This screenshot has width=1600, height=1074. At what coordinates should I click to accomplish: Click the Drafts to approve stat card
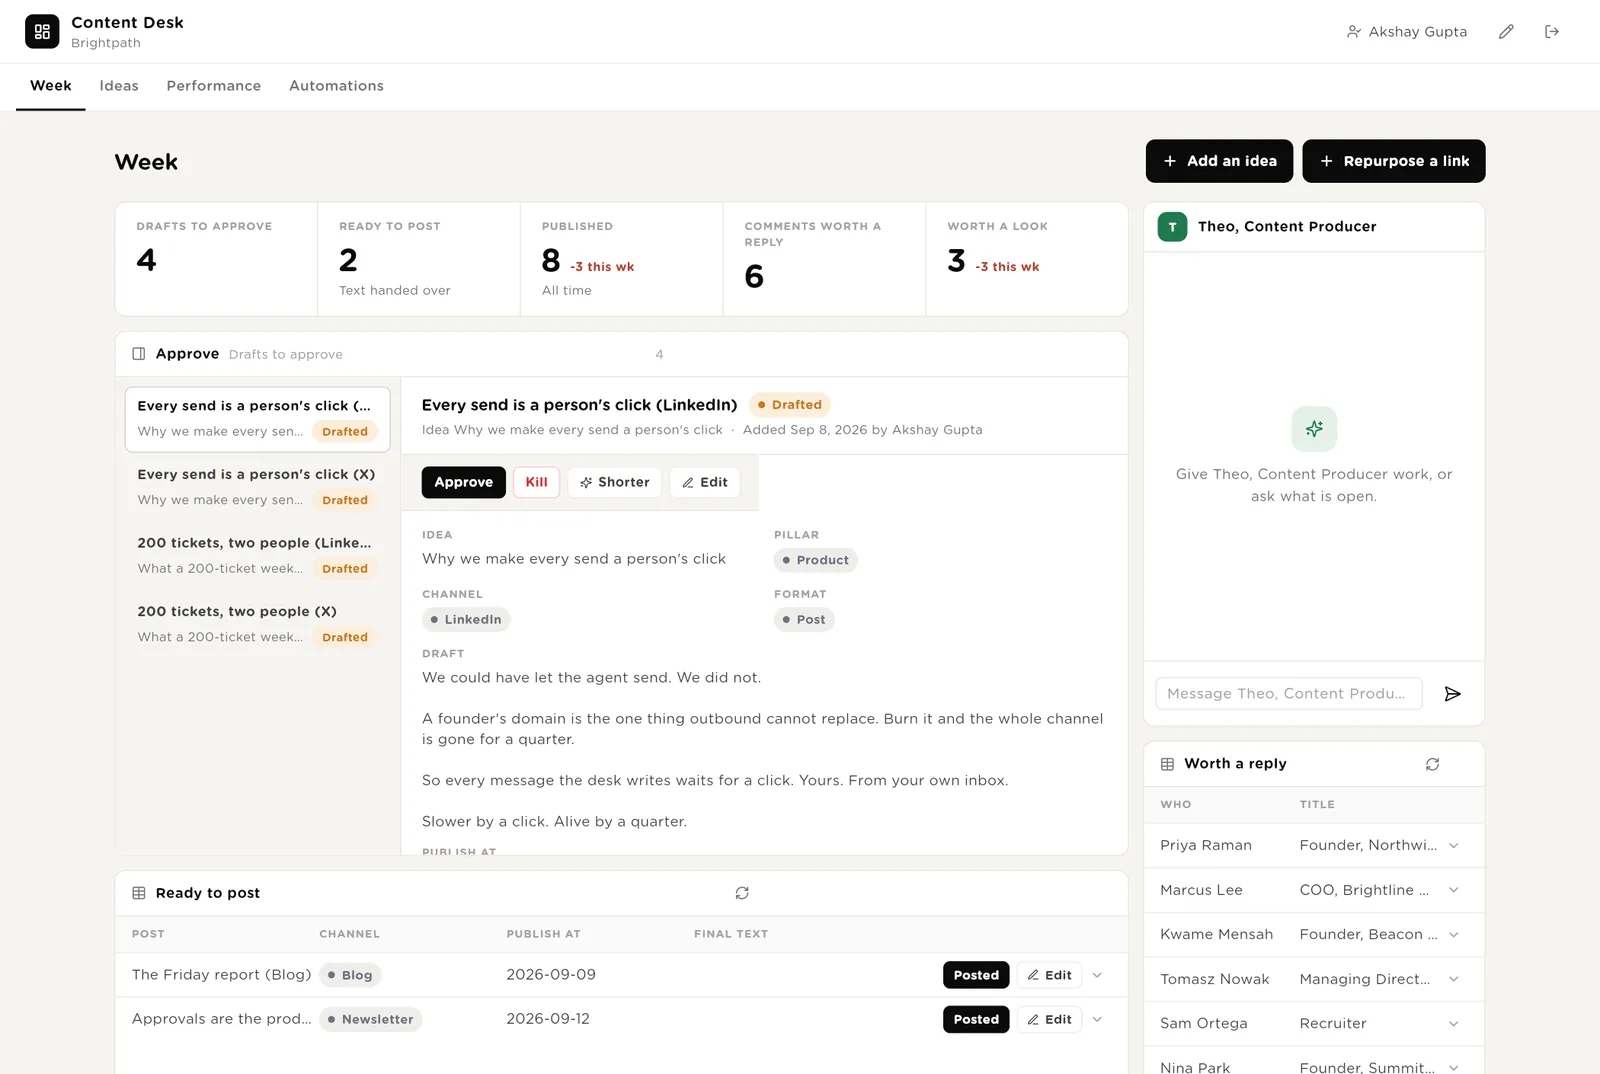click(216, 259)
